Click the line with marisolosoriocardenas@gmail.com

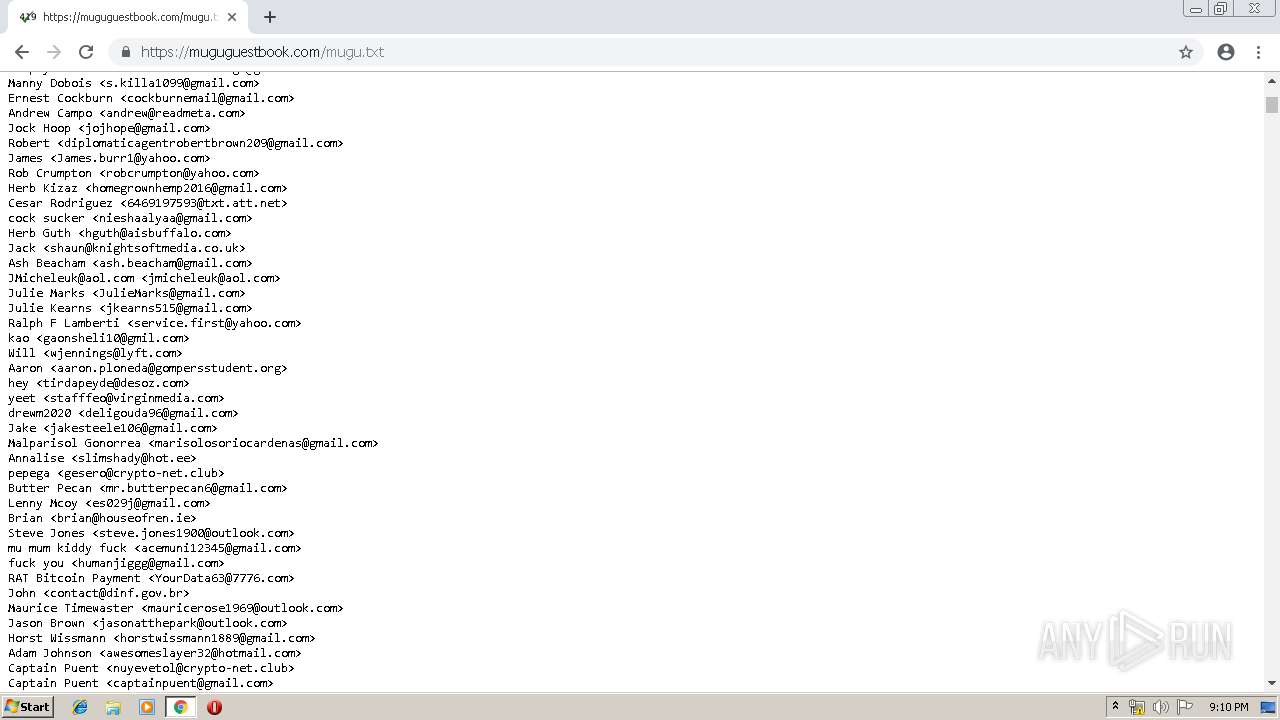point(193,443)
